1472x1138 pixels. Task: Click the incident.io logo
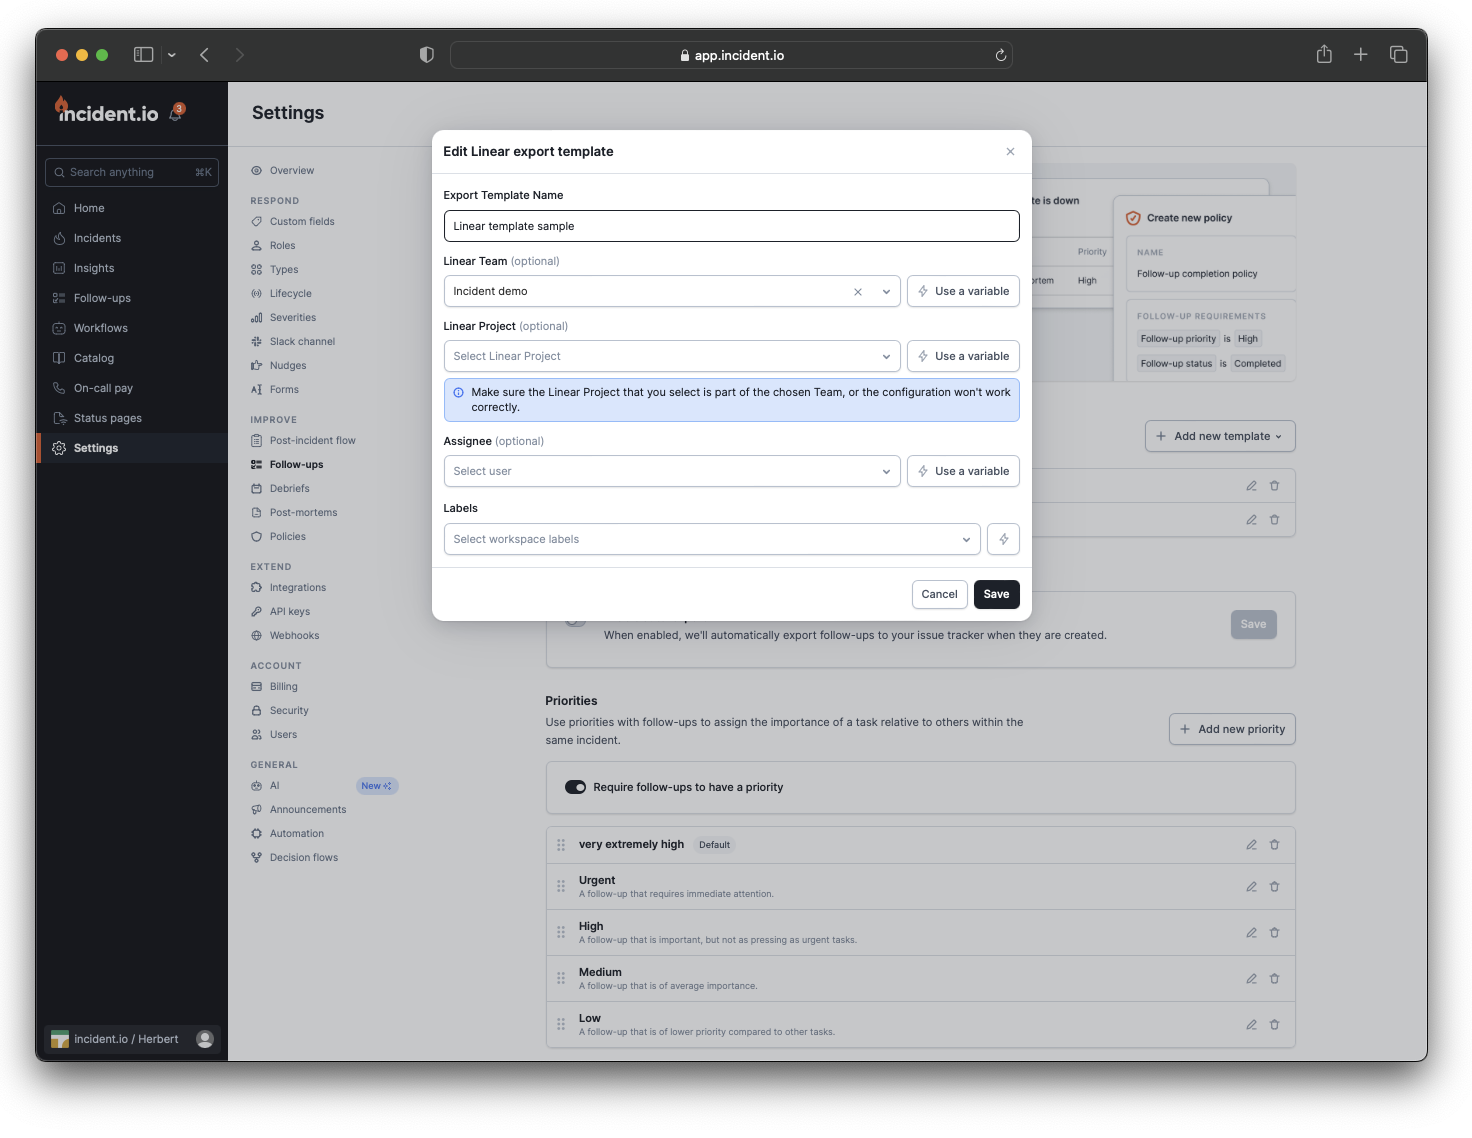(x=107, y=112)
